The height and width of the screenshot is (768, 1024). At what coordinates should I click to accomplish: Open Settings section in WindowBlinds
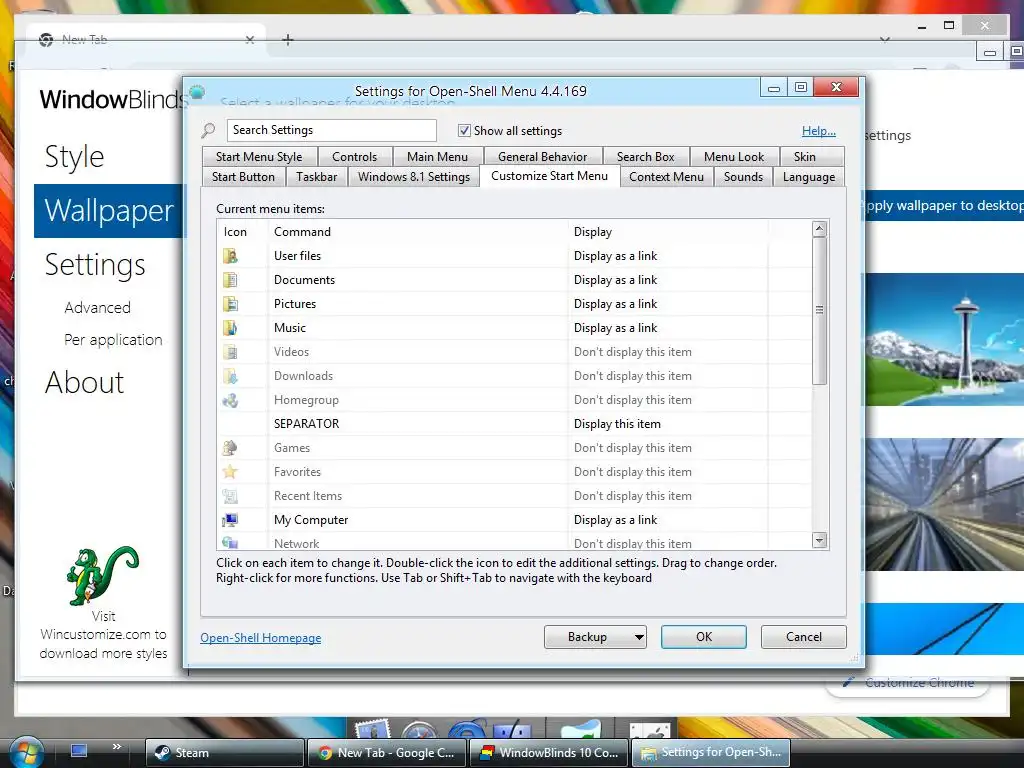point(95,264)
